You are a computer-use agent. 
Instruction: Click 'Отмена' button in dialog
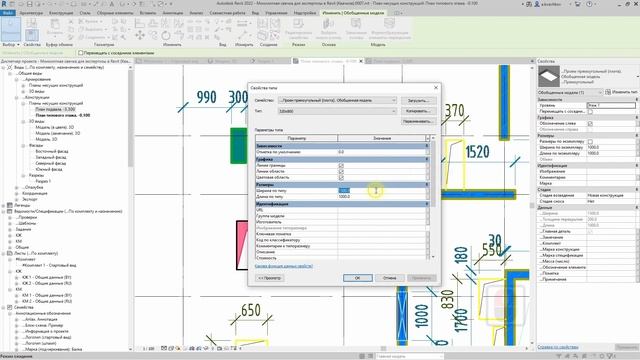389,278
